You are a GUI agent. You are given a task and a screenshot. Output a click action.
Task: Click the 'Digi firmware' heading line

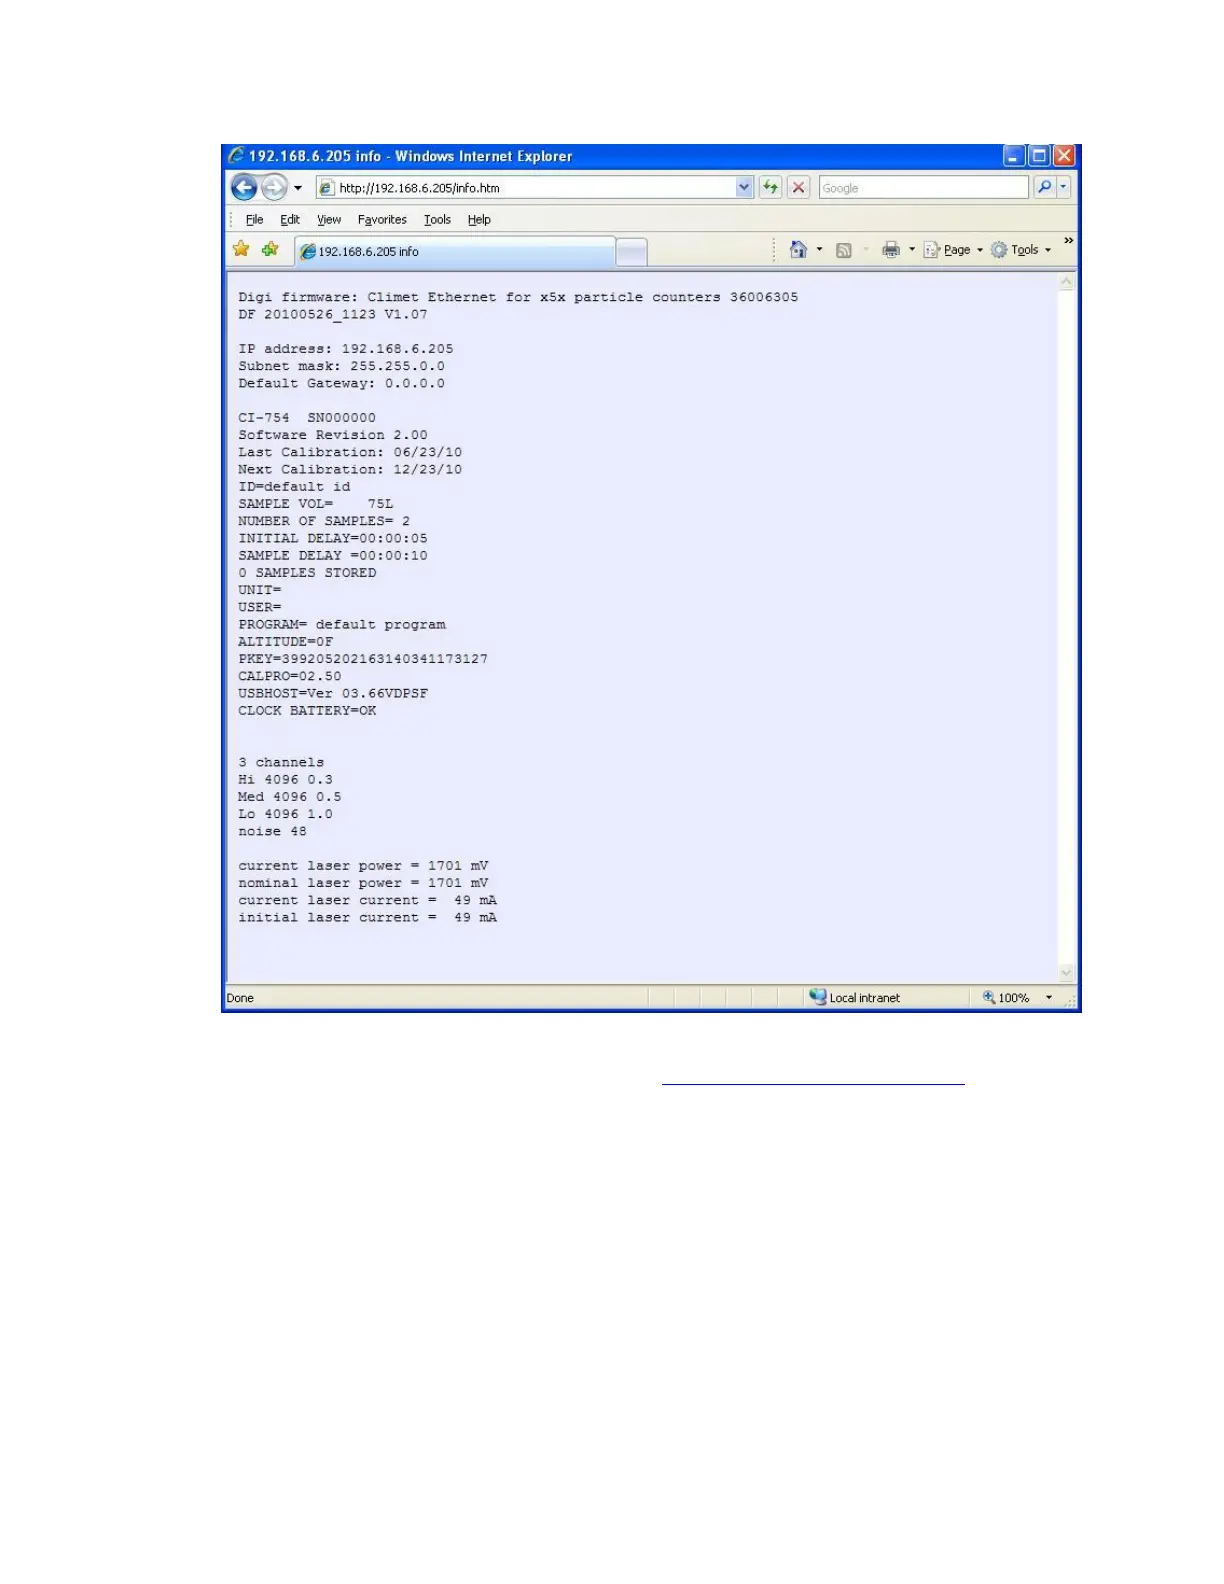tap(518, 297)
